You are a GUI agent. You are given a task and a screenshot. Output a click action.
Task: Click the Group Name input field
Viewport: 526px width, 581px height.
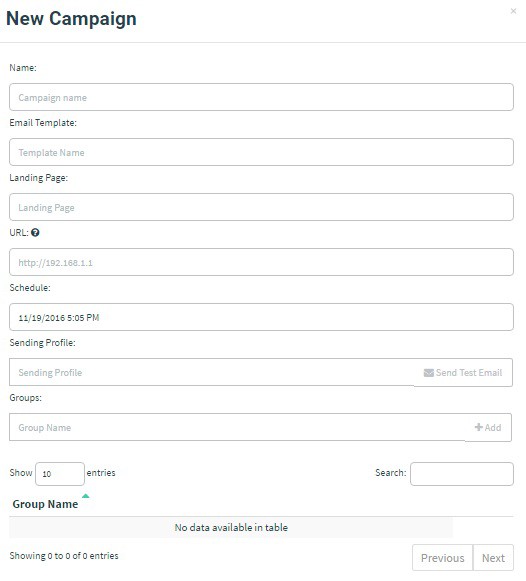click(237, 427)
